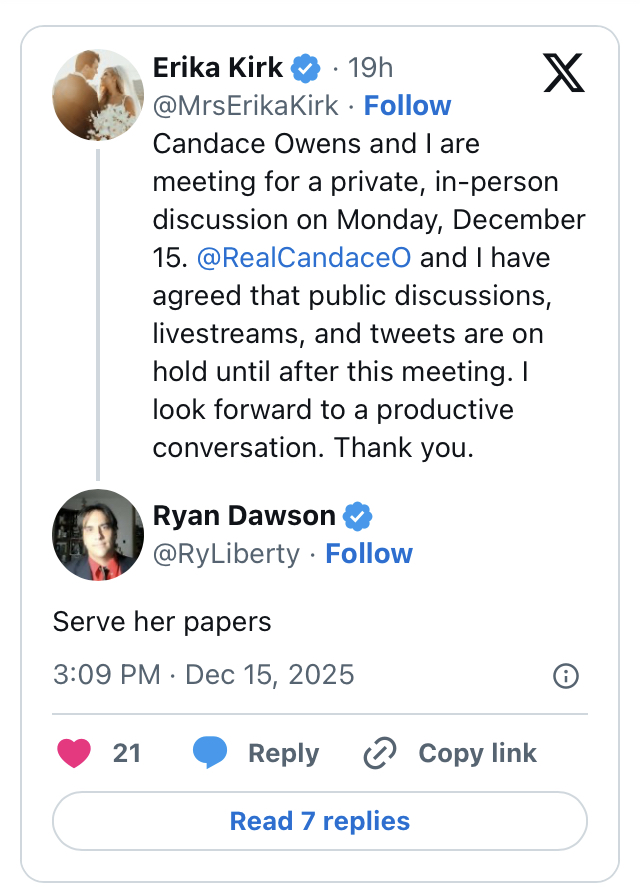The height and width of the screenshot is (896, 640).
Task: Follow @MrsErikaKirk
Action: 407,106
